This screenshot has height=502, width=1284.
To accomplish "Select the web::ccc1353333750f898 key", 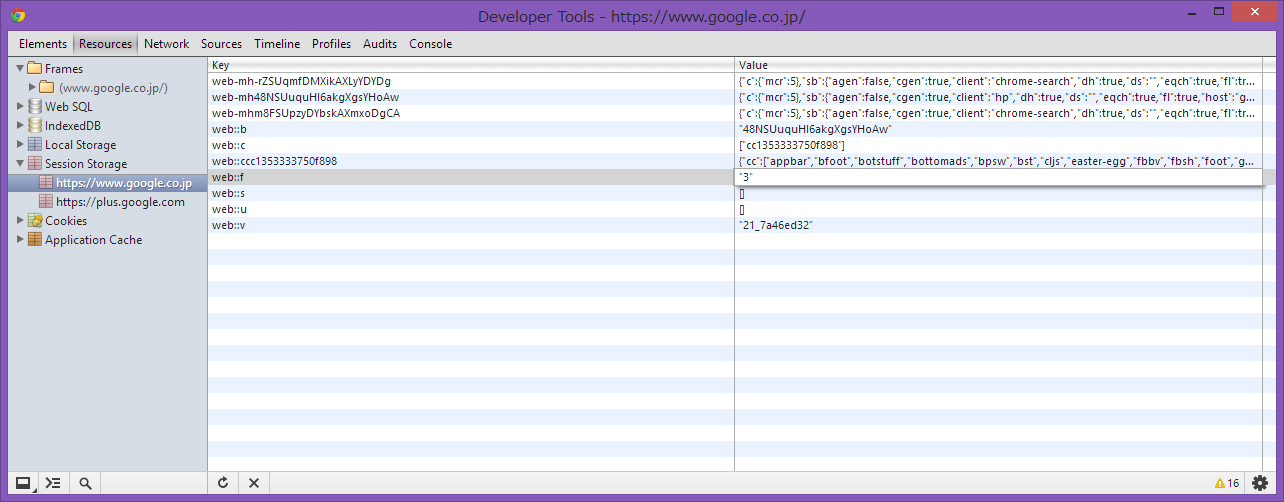I will 274,161.
